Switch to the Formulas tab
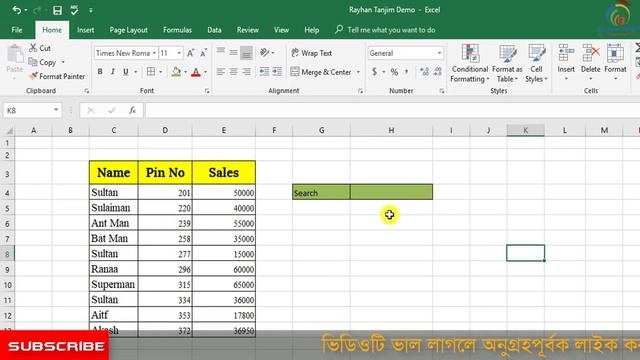Viewport: 640px width, 360px height. (x=177, y=30)
